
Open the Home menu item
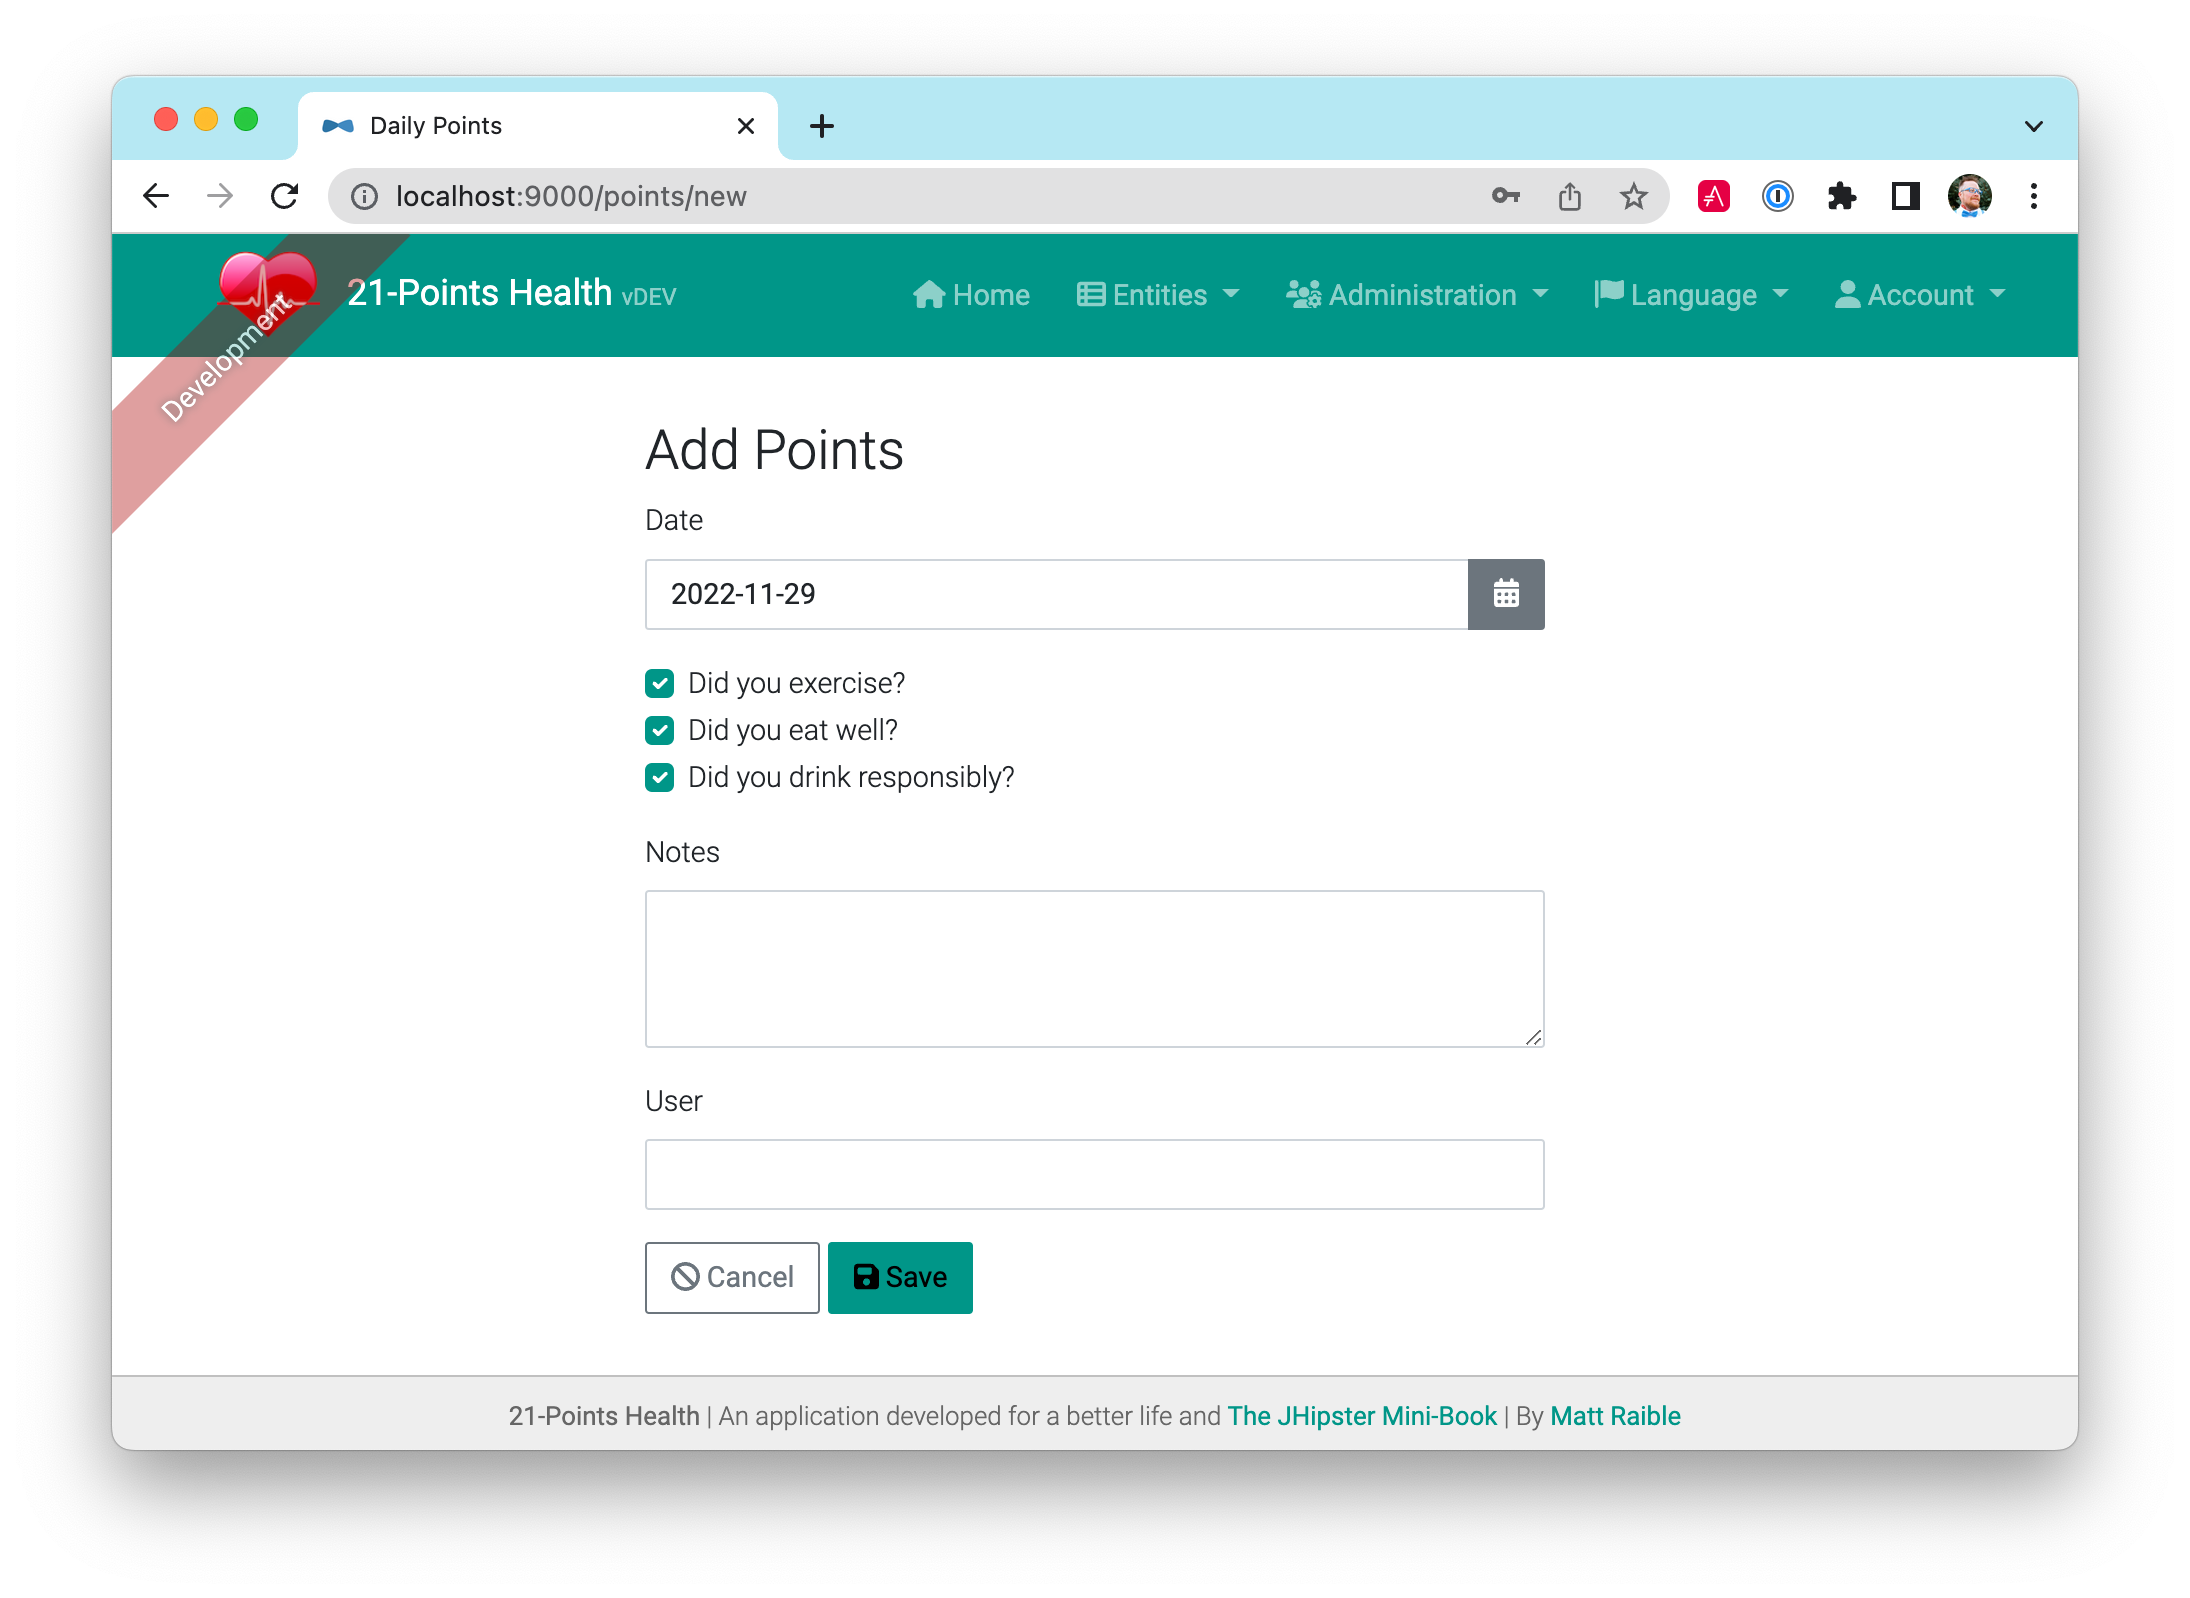971,294
